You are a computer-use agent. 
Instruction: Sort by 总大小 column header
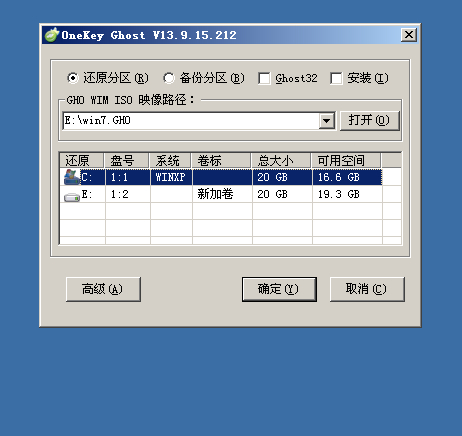(x=281, y=160)
